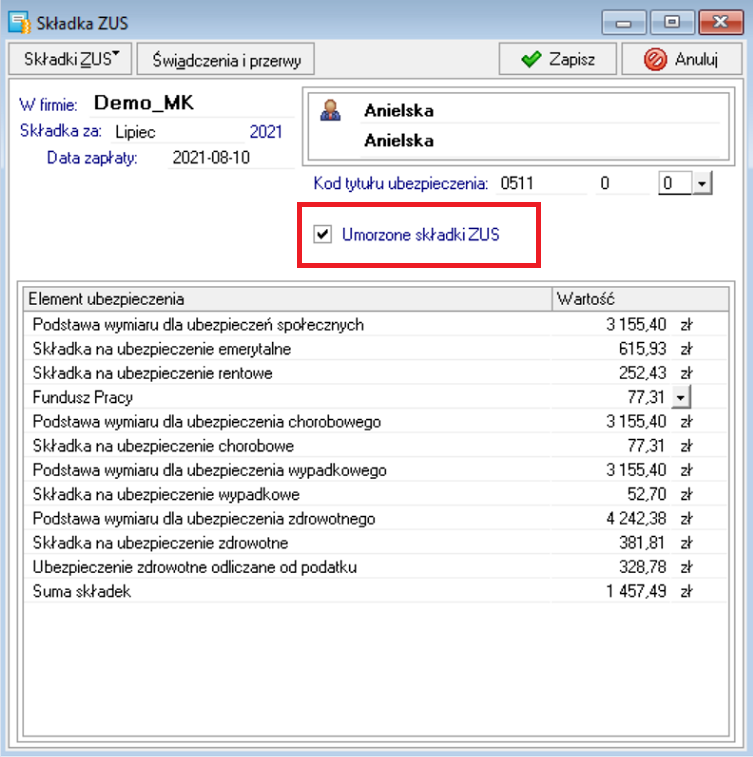Screen dimensions: 753x757
Task: Select 'Podstawa wymiaru dla ubezpieczenia chorobowego' row
Action: coord(375,421)
